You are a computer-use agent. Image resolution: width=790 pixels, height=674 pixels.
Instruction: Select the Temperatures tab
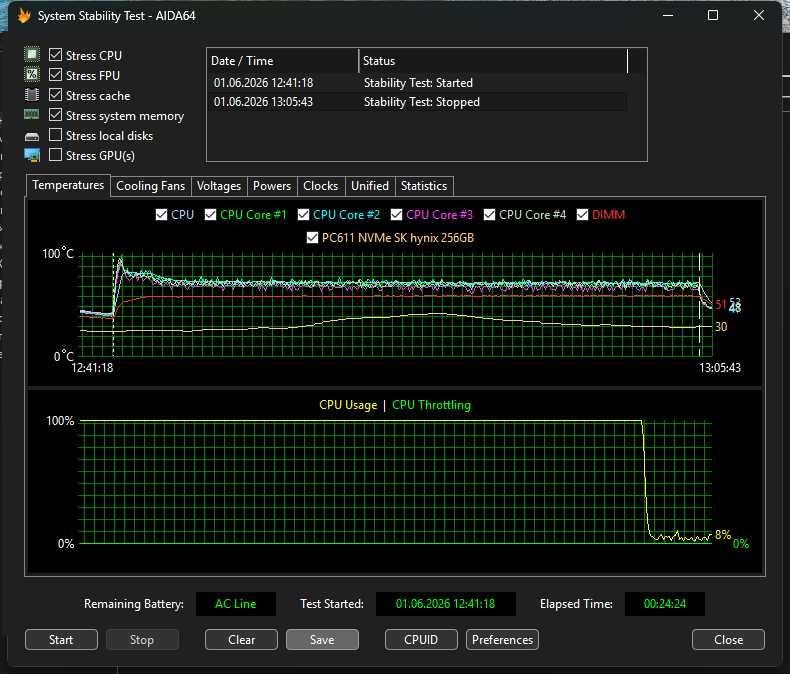[68, 185]
